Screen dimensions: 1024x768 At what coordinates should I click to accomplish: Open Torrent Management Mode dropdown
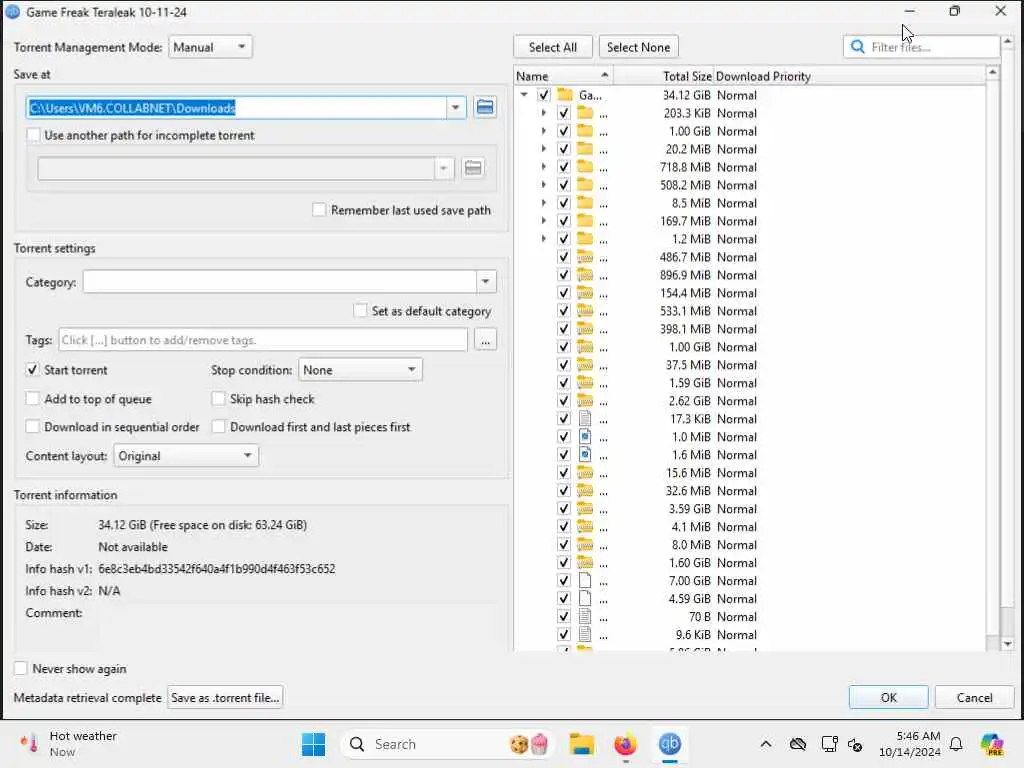coord(210,47)
